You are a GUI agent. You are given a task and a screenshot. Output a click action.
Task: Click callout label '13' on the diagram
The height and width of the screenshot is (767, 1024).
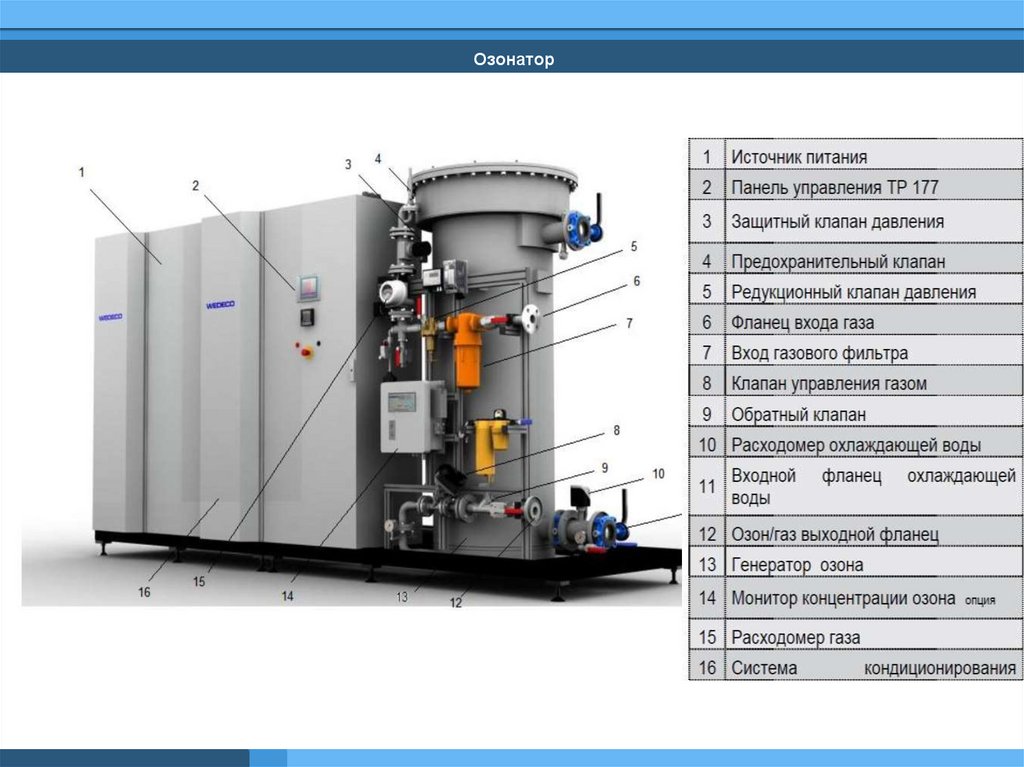[x=402, y=596]
